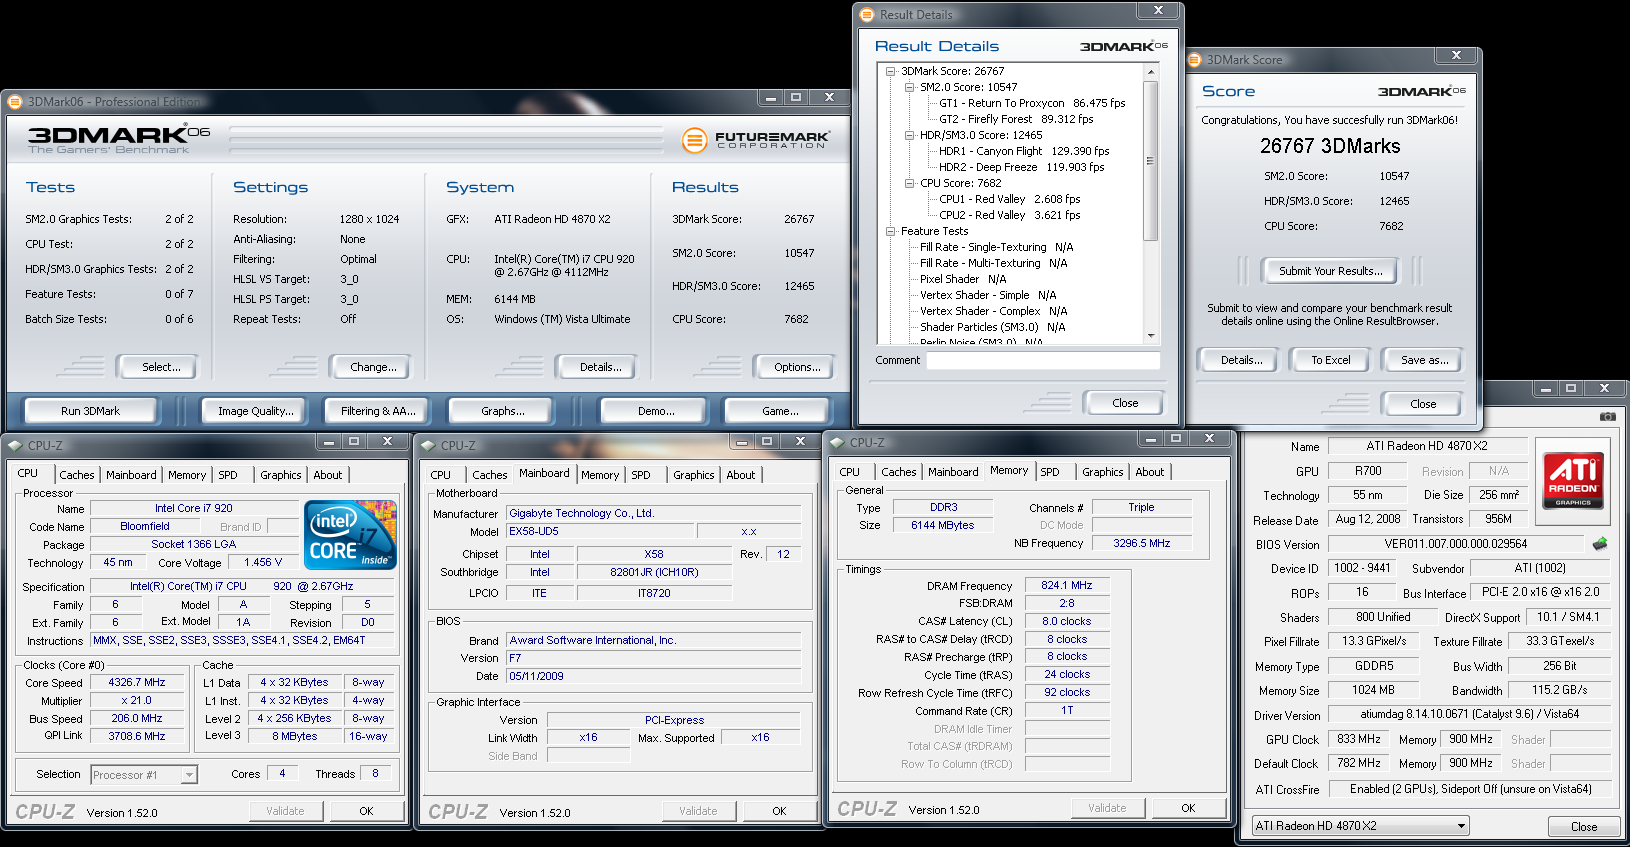
Task: Close the Result Details dialog via Close button
Action: [x=1125, y=403]
